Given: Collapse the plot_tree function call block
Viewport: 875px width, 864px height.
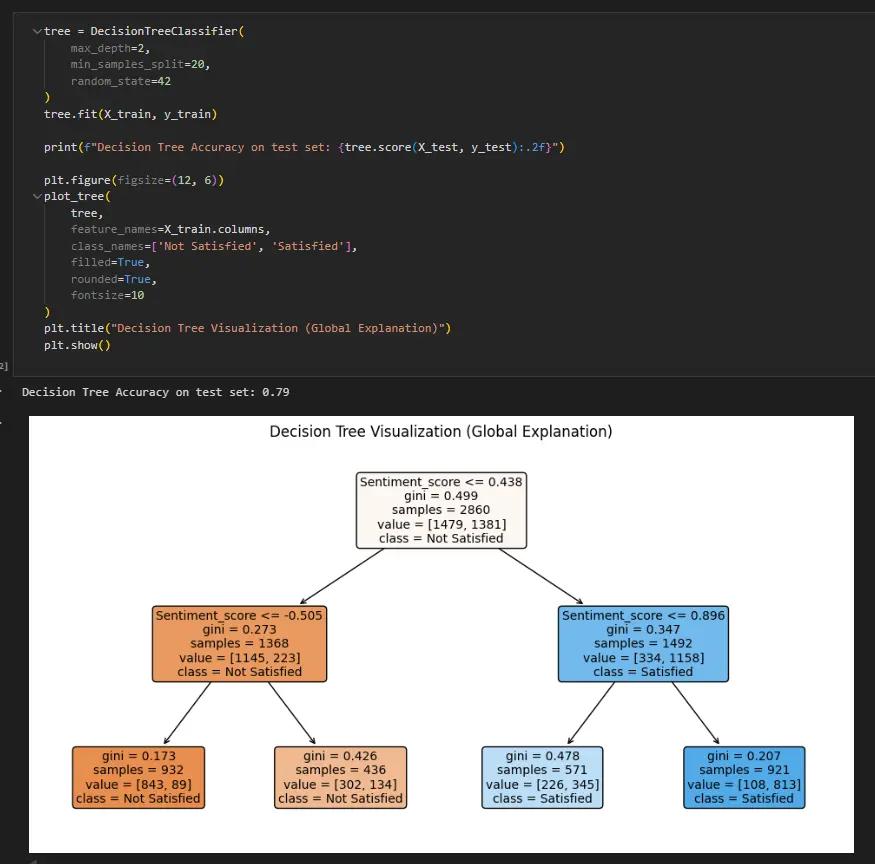Looking at the screenshot, I should [37, 196].
